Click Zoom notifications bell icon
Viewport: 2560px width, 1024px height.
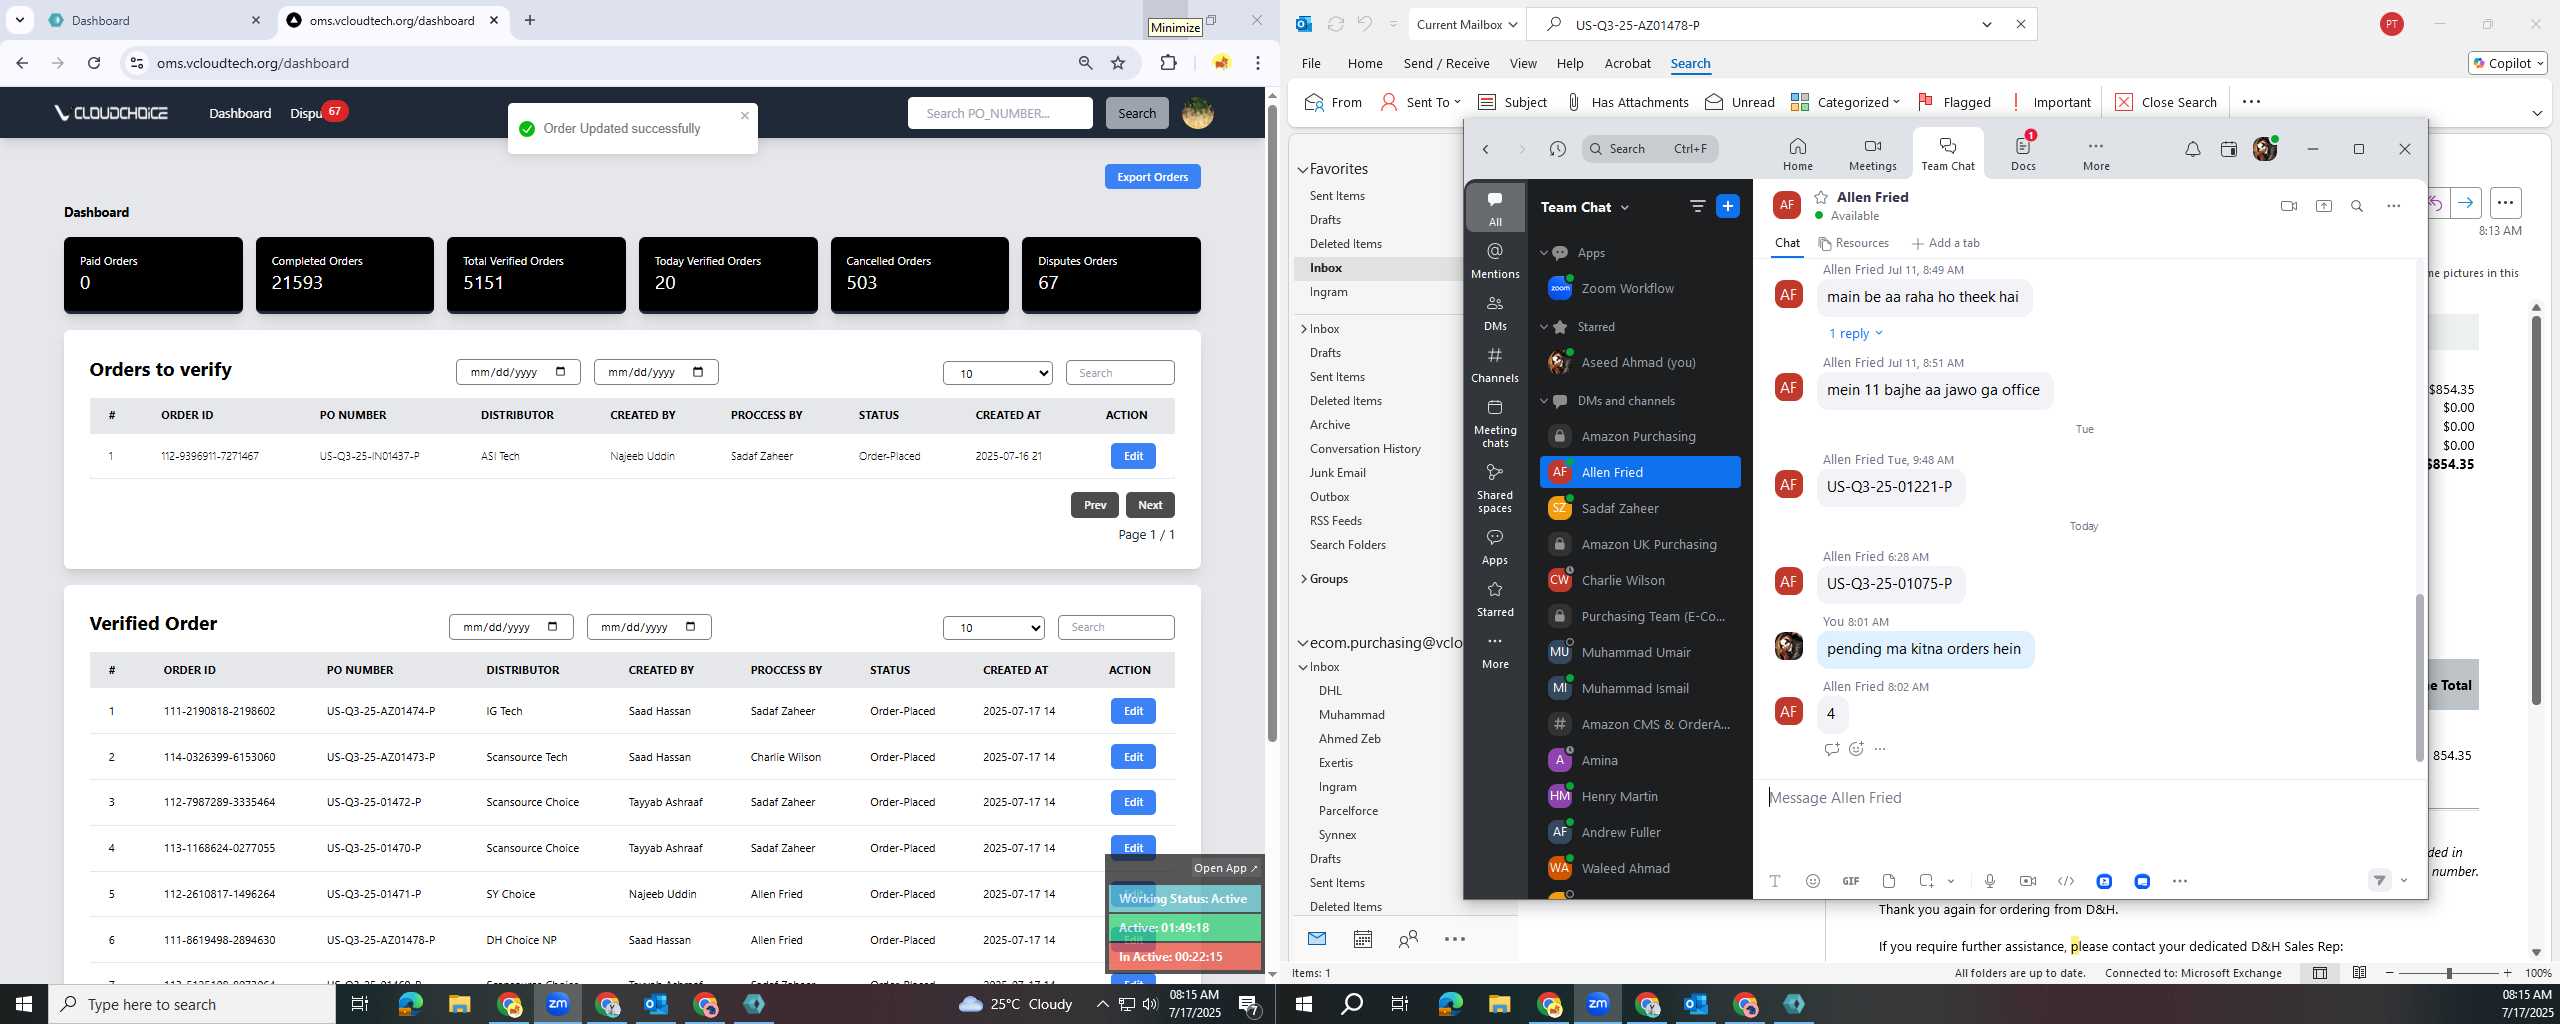click(2192, 149)
